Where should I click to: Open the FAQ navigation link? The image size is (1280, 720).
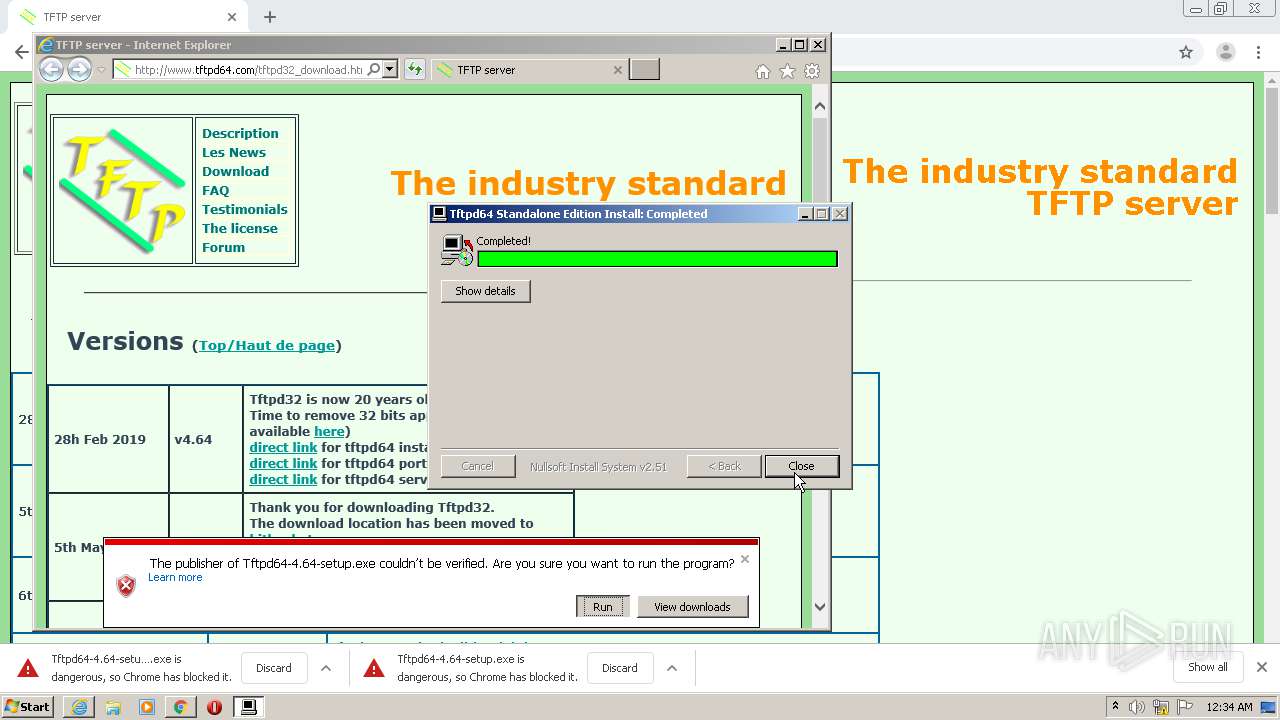point(216,190)
